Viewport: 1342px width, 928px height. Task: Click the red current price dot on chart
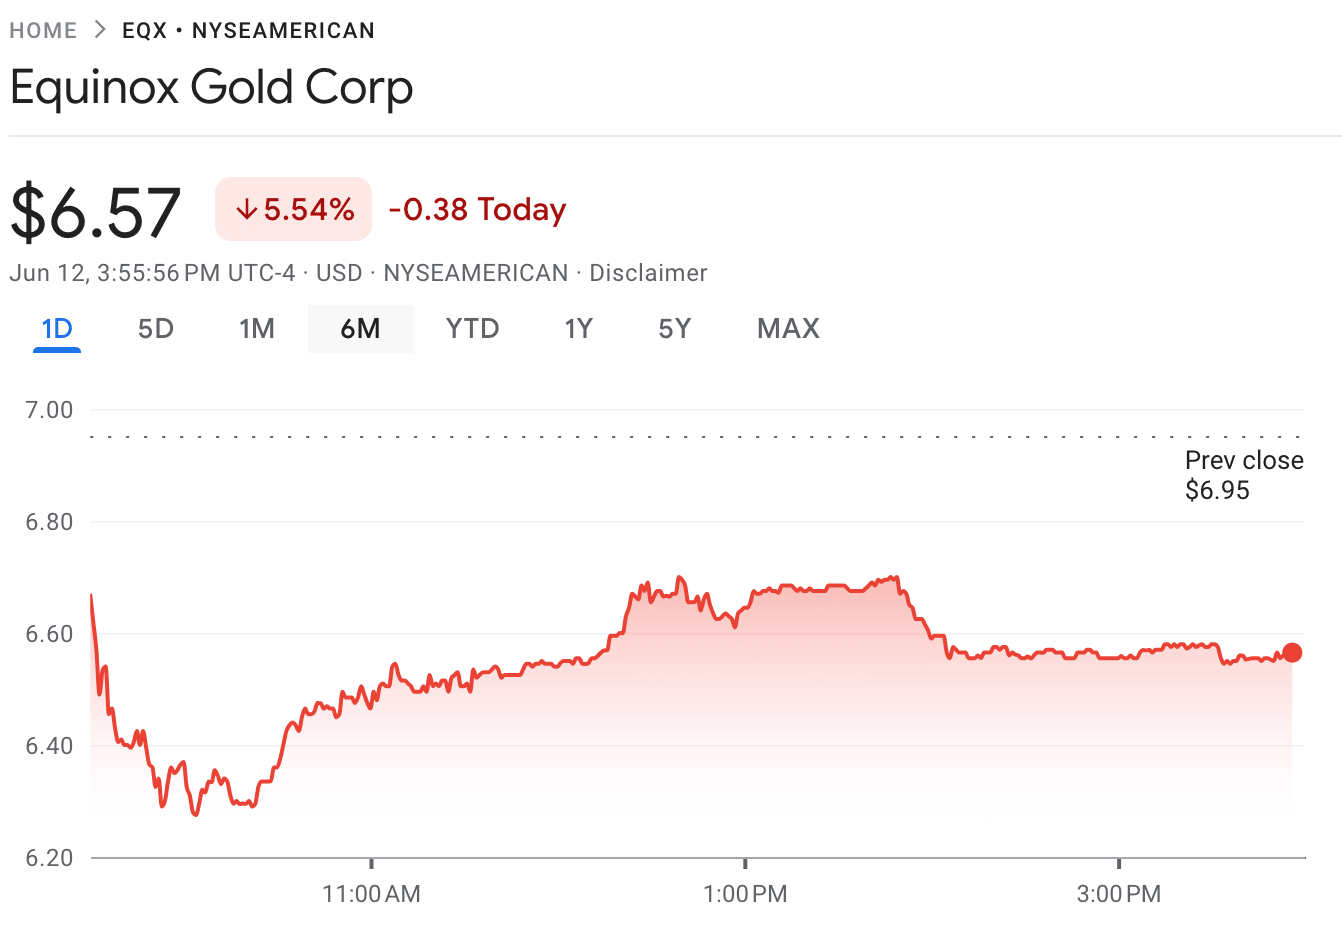point(1292,653)
